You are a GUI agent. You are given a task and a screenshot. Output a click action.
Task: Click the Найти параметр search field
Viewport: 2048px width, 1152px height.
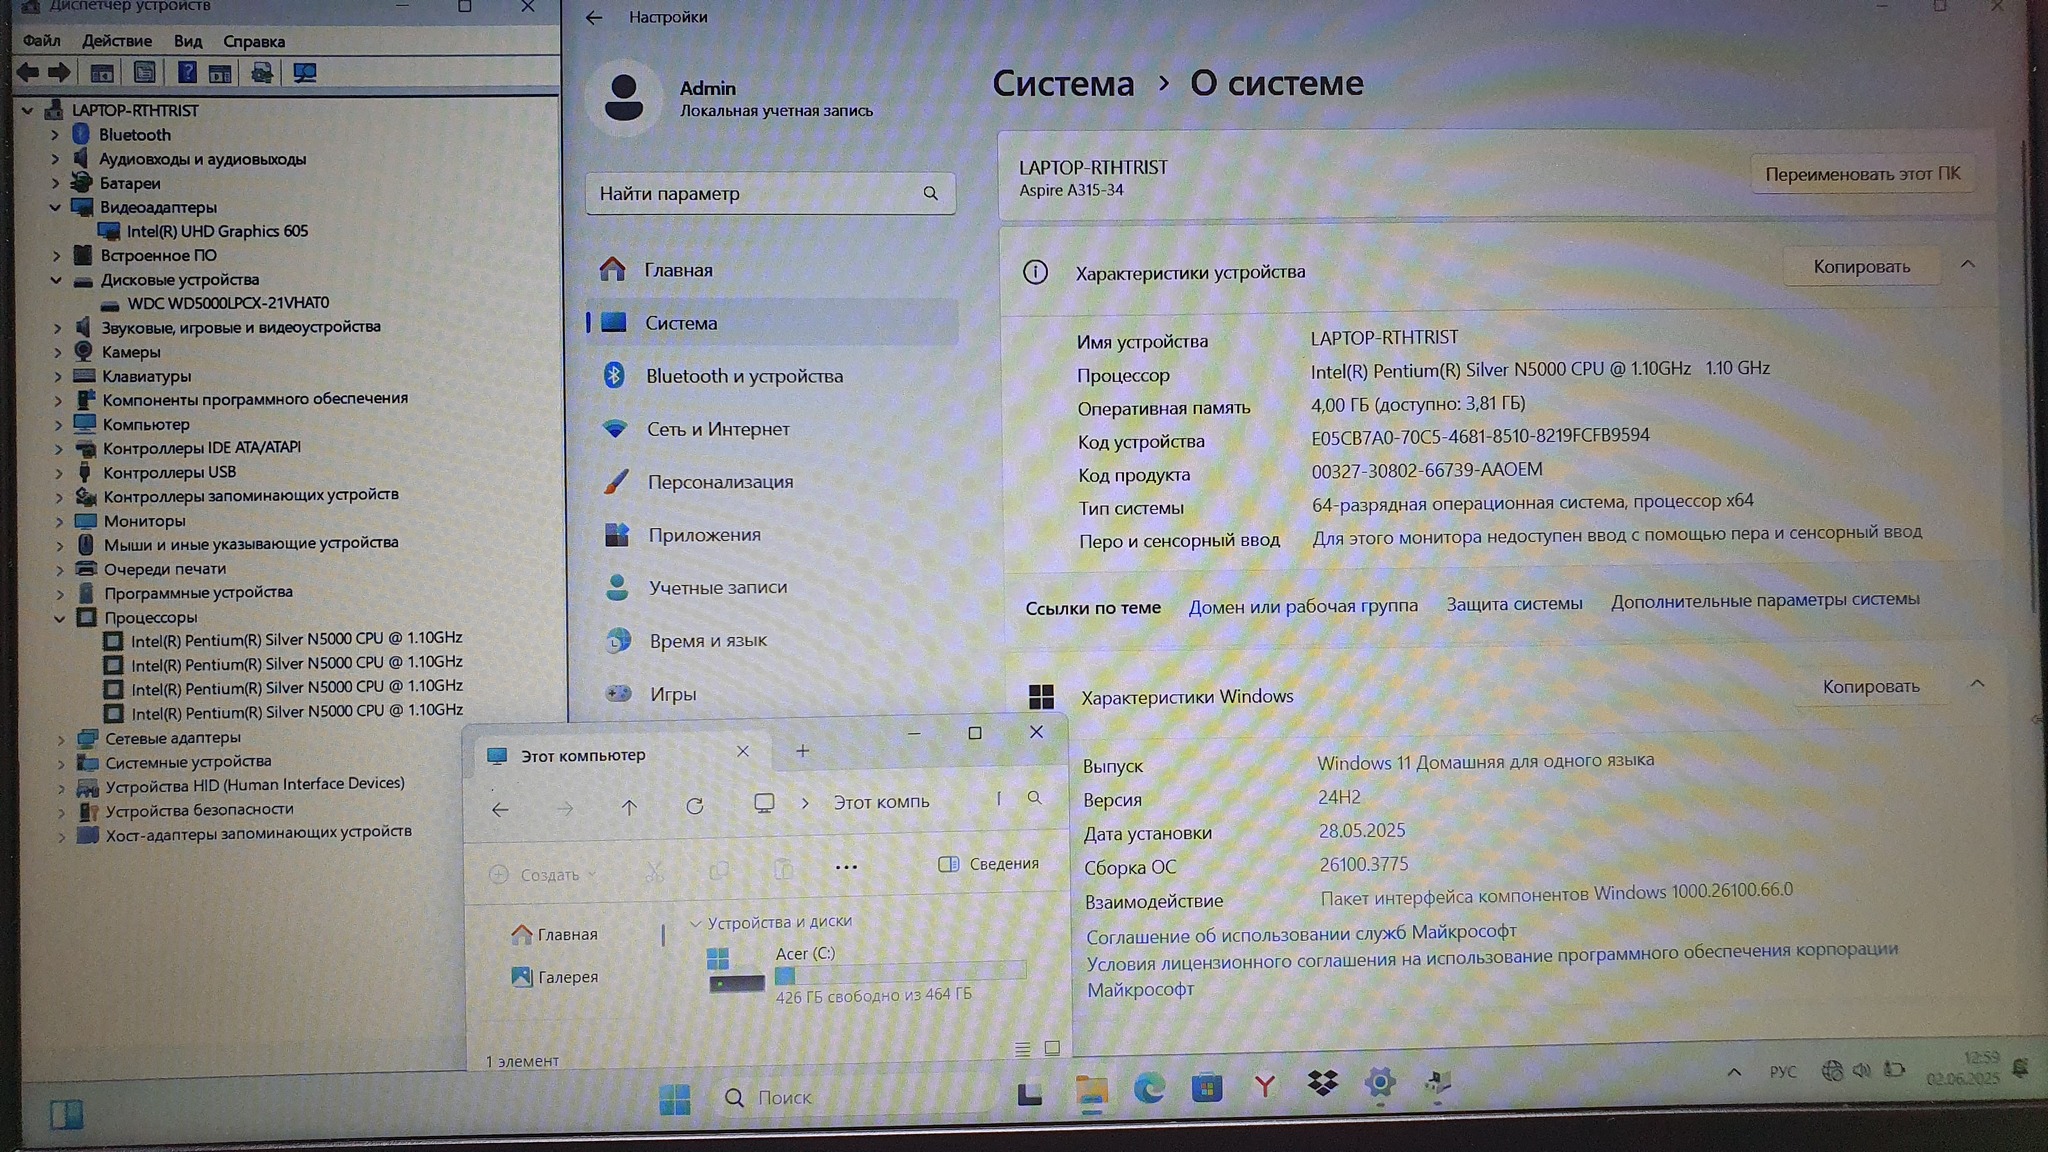pos(758,194)
